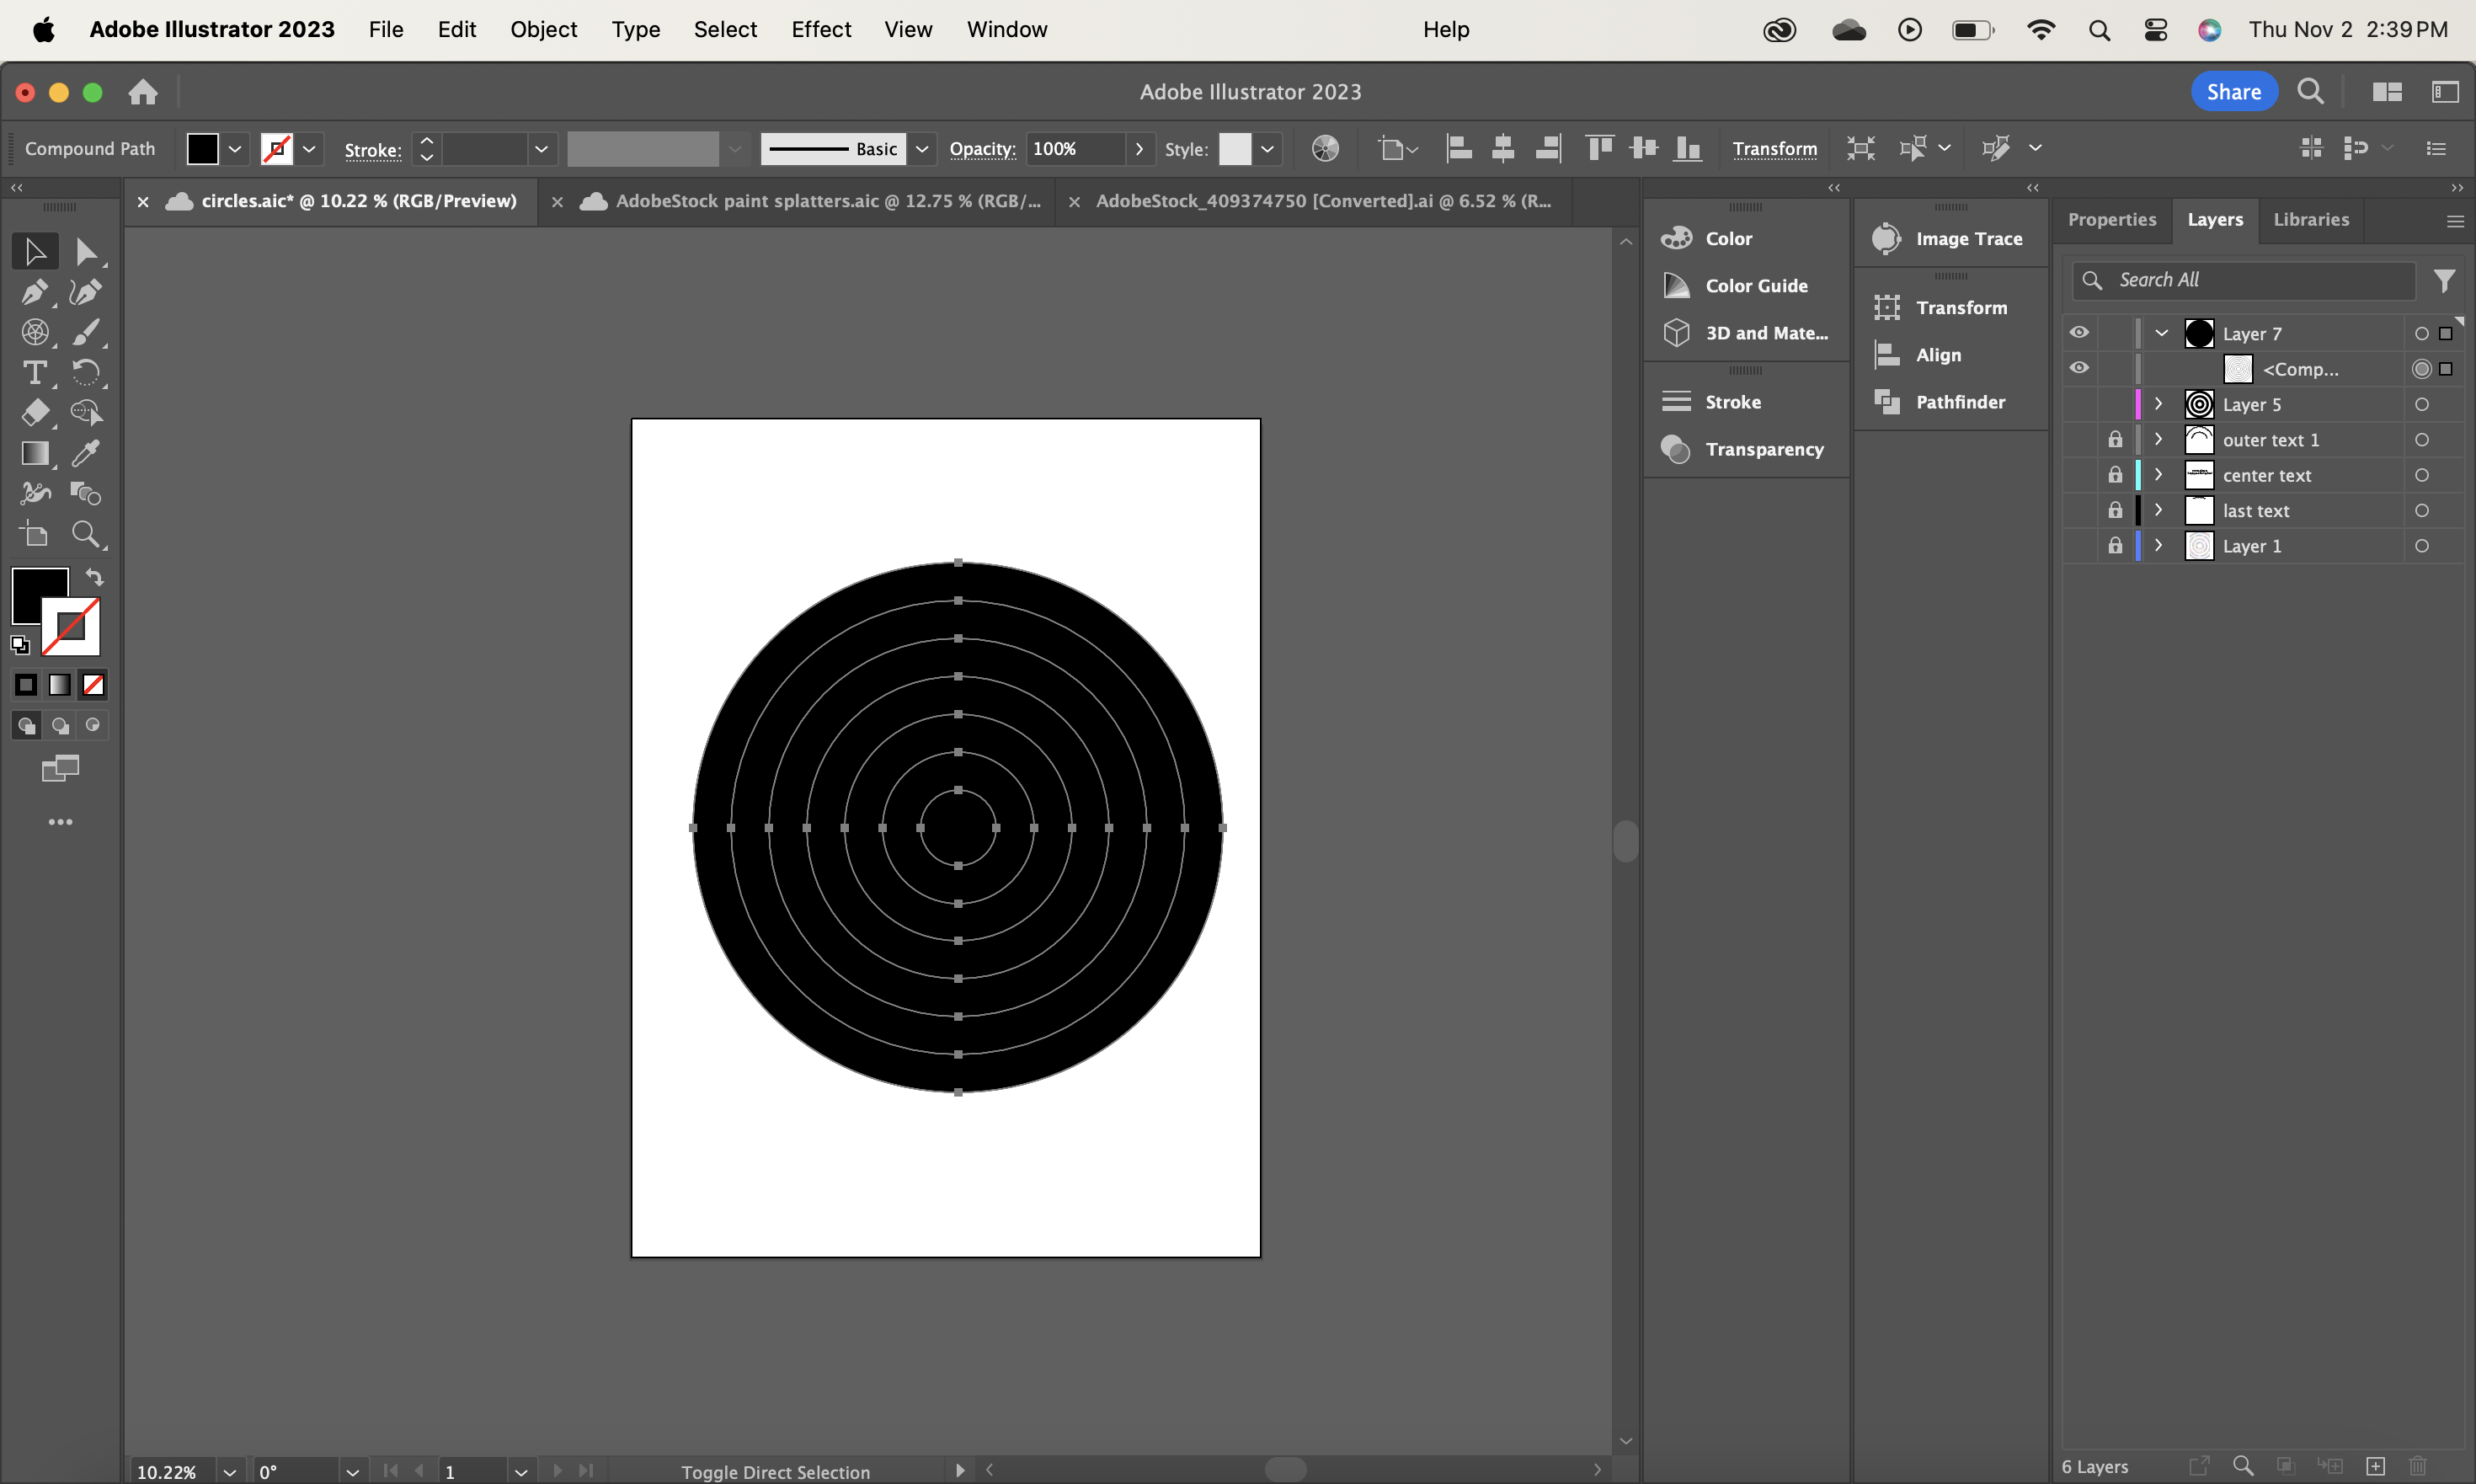Image resolution: width=2476 pixels, height=1484 pixels.
Task: Unlock the outer text 1 layer
Action: (2116, 439)
